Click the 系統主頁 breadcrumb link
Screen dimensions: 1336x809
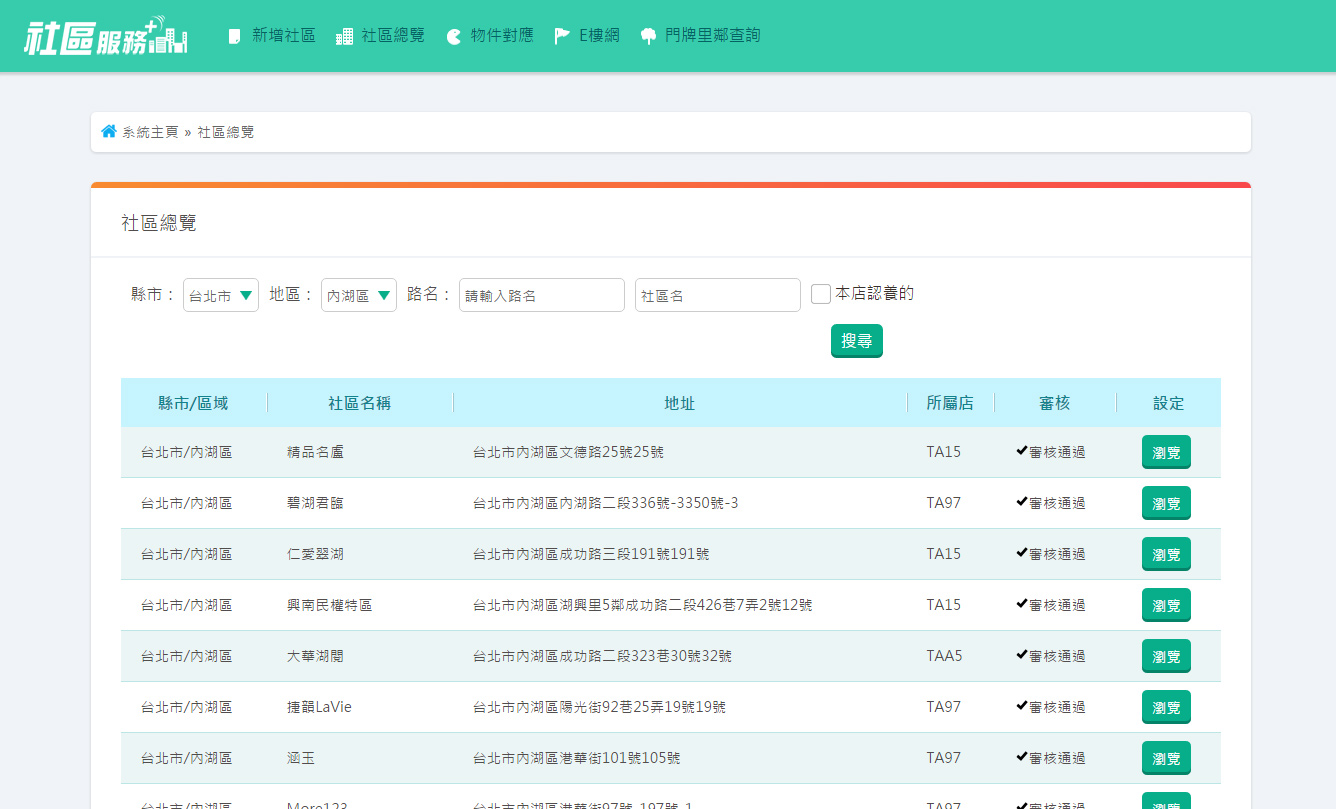tap(150, 132)
